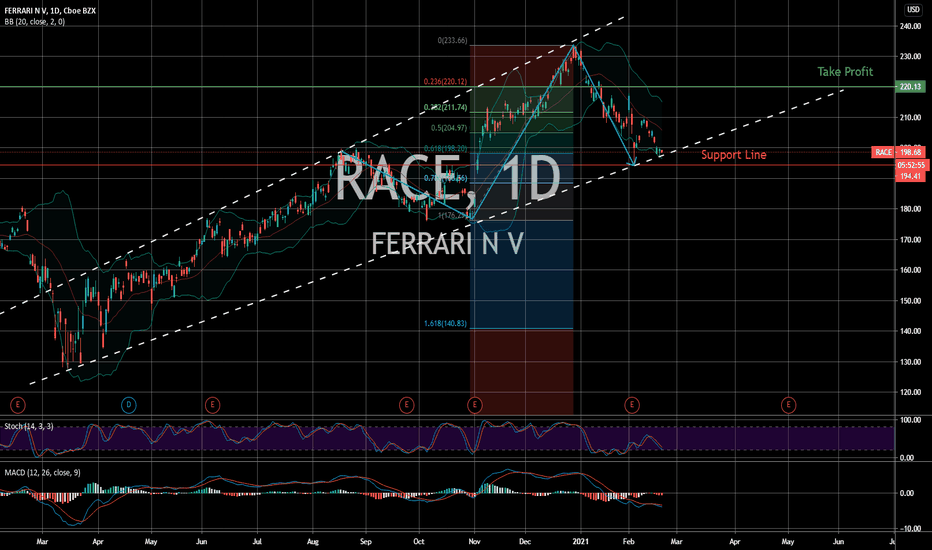The height and width of the screenshot is (550, 932).
Task: Click the Nov time axis label
Action: pos(474,542)
